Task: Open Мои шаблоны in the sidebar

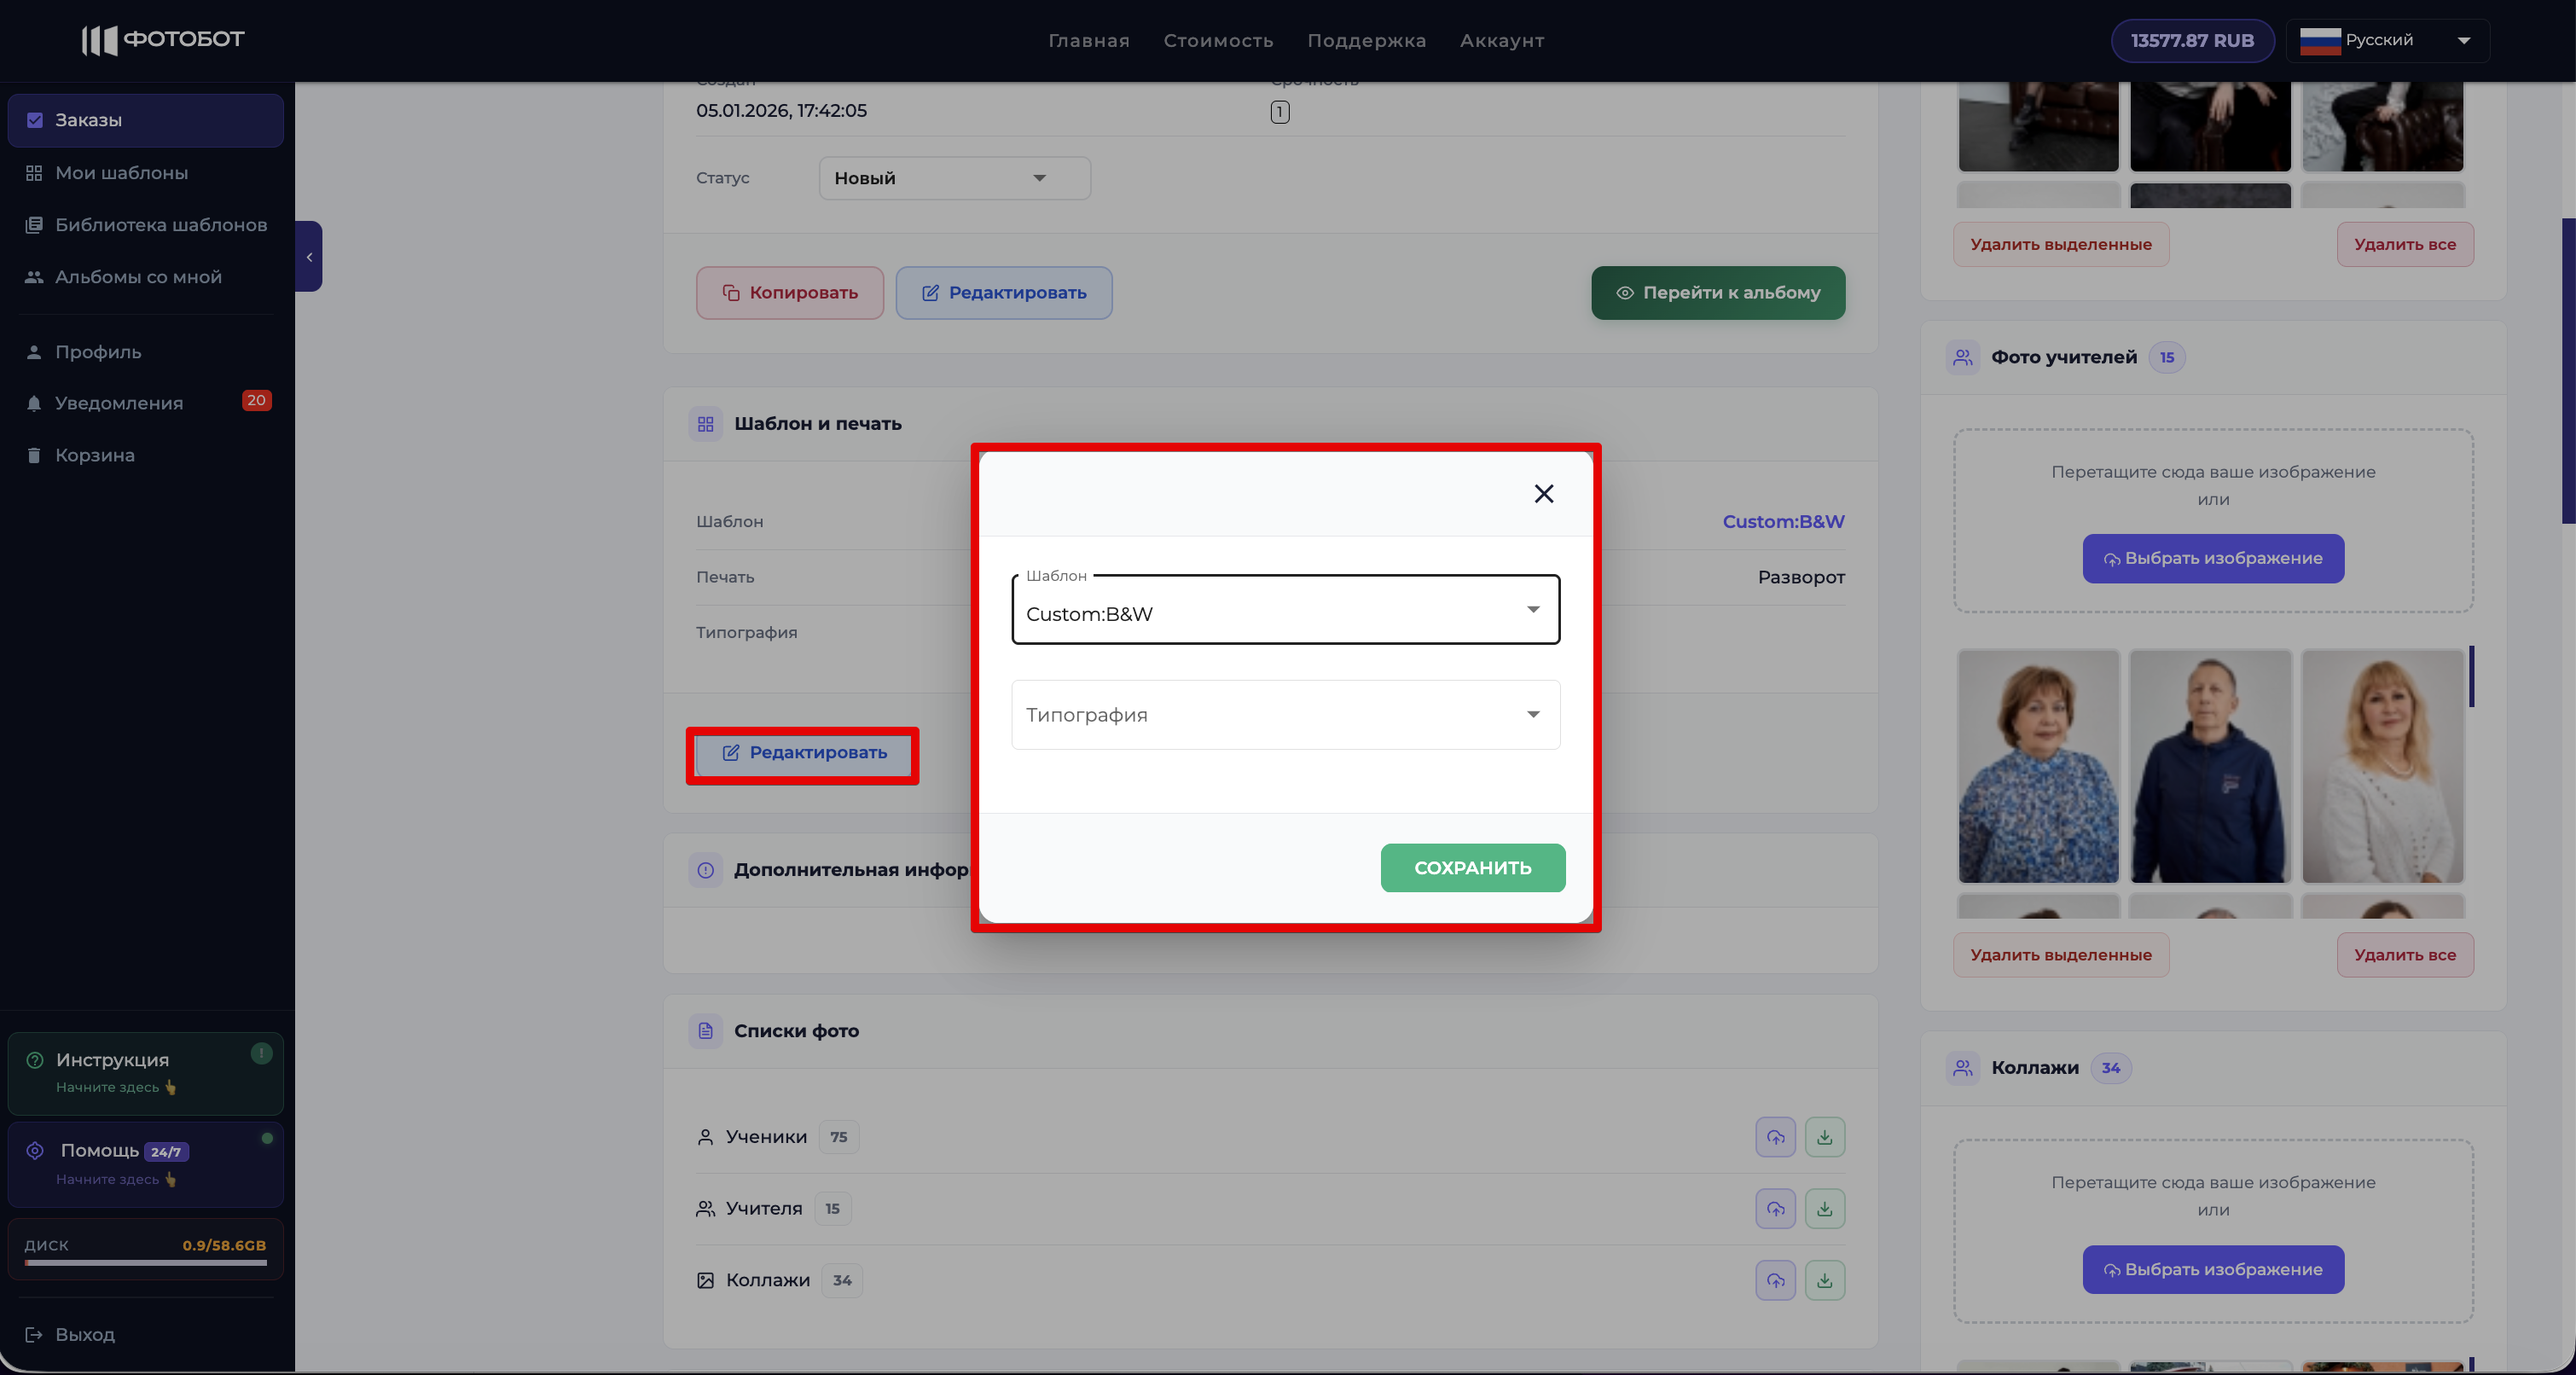Action: pos(146,173)
